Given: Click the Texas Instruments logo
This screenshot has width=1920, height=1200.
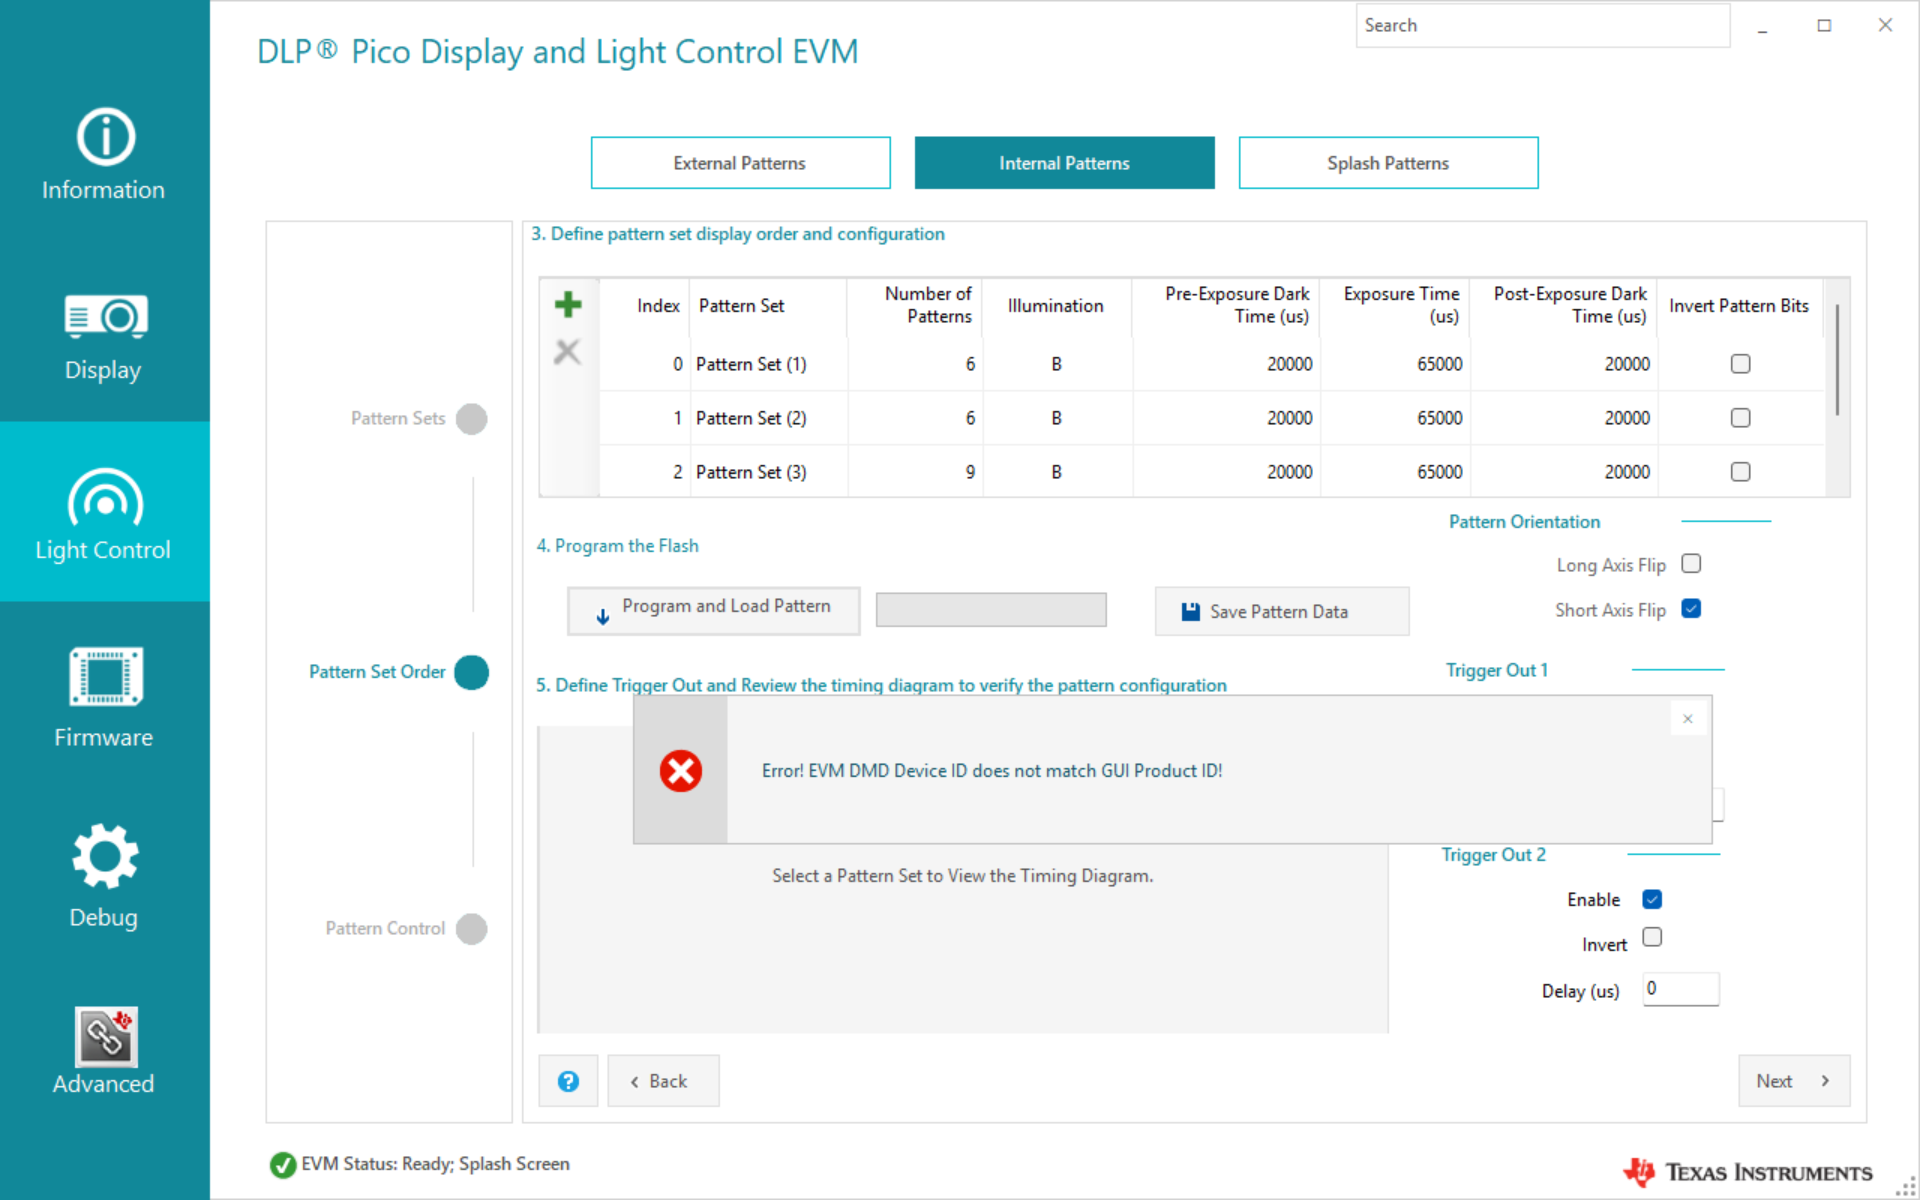Looking at the screenshot, I should [x=1748, y=1172].
